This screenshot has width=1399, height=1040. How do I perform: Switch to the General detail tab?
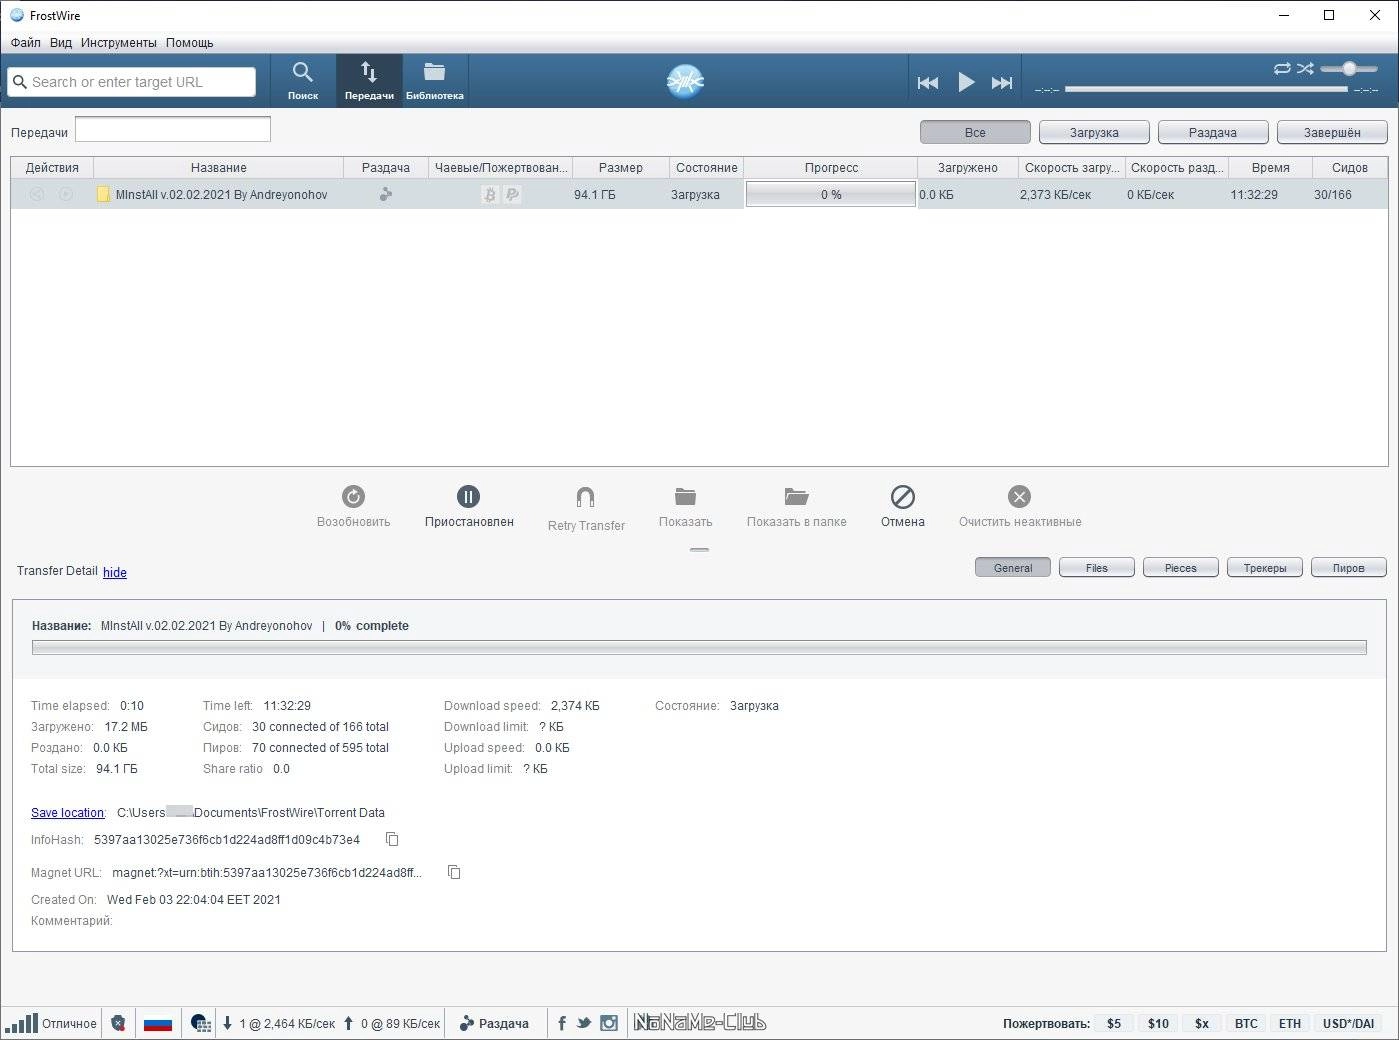pos(1013,567)
